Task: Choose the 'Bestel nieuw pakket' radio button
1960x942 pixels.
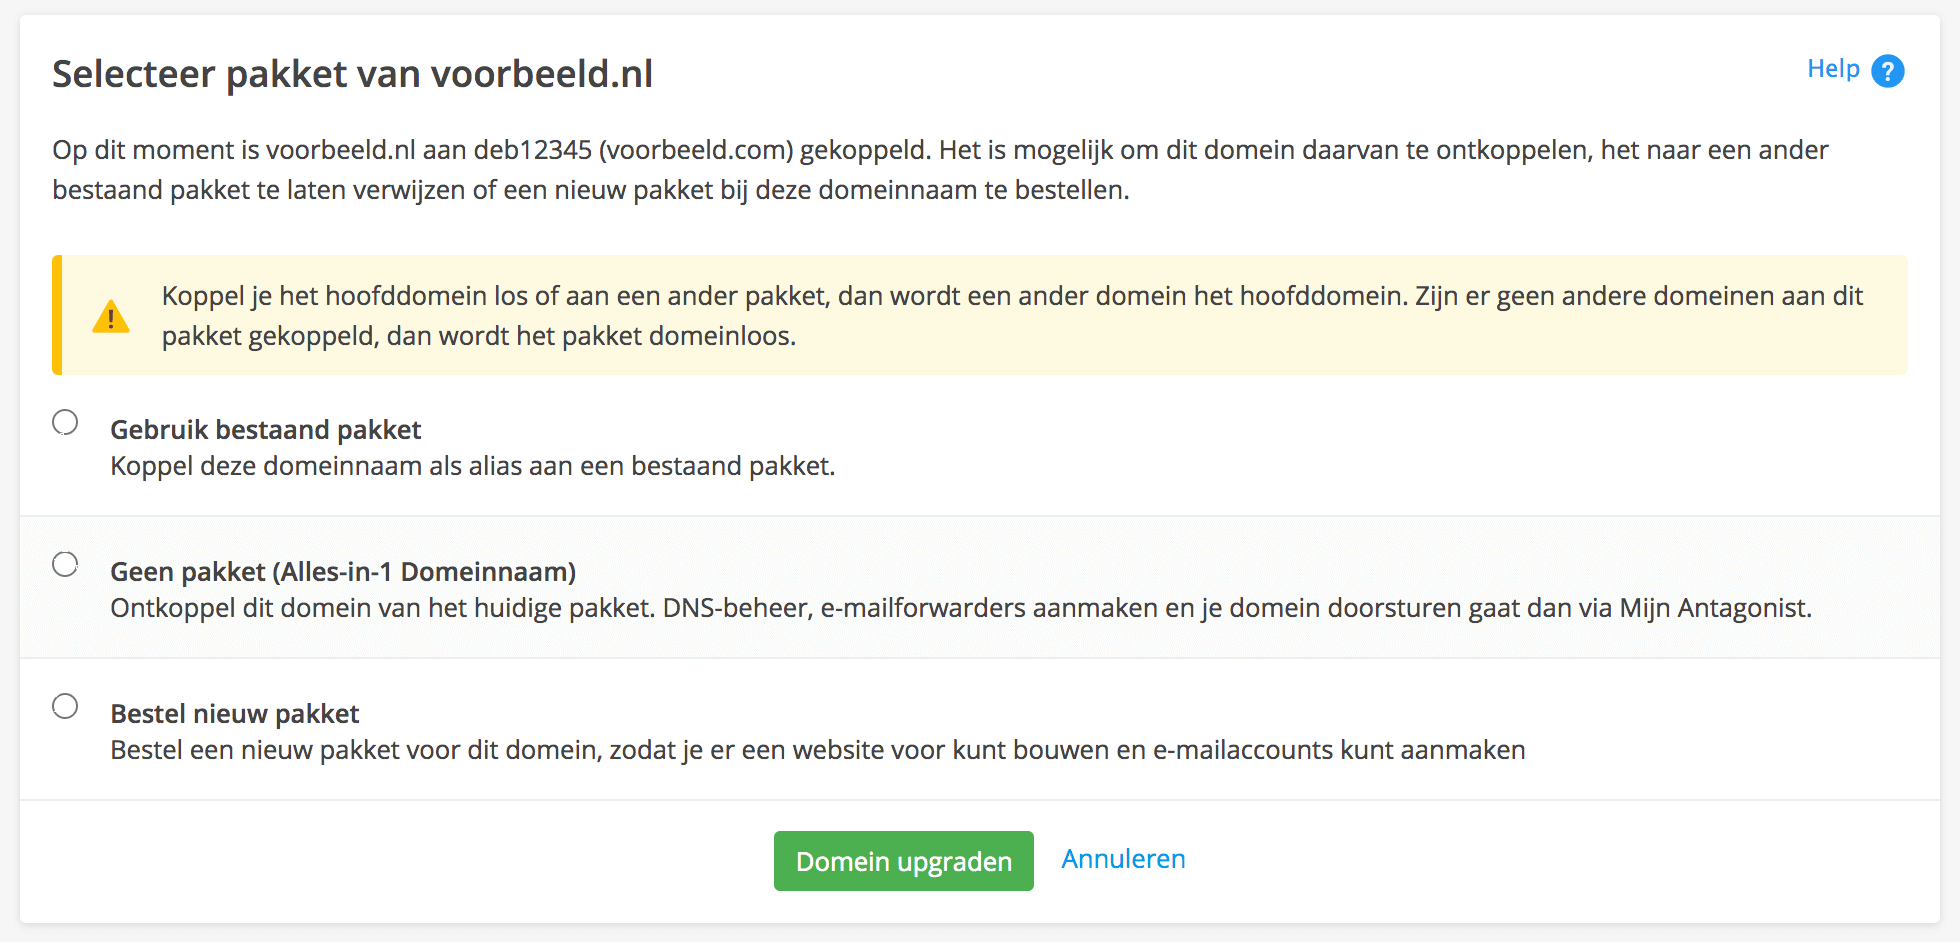Action: click(65, 706)
